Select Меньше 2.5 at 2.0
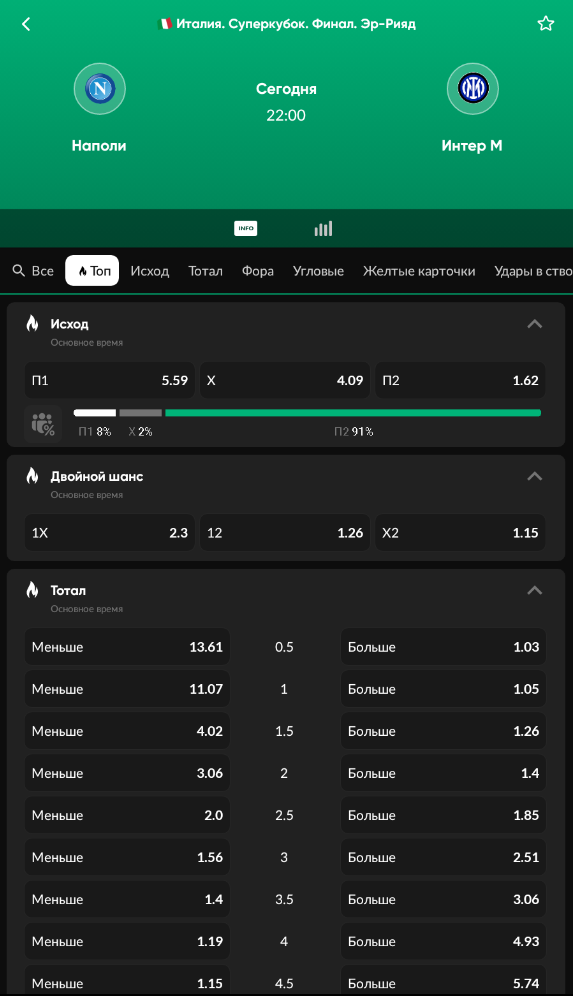 (x=127, y=815)
